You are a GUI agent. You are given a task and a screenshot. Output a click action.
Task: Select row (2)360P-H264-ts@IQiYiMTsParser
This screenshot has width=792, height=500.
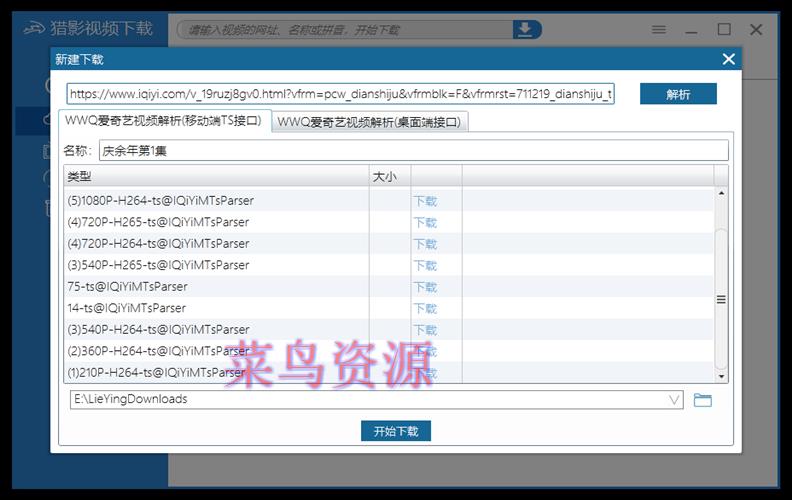(x=389, y=351)
